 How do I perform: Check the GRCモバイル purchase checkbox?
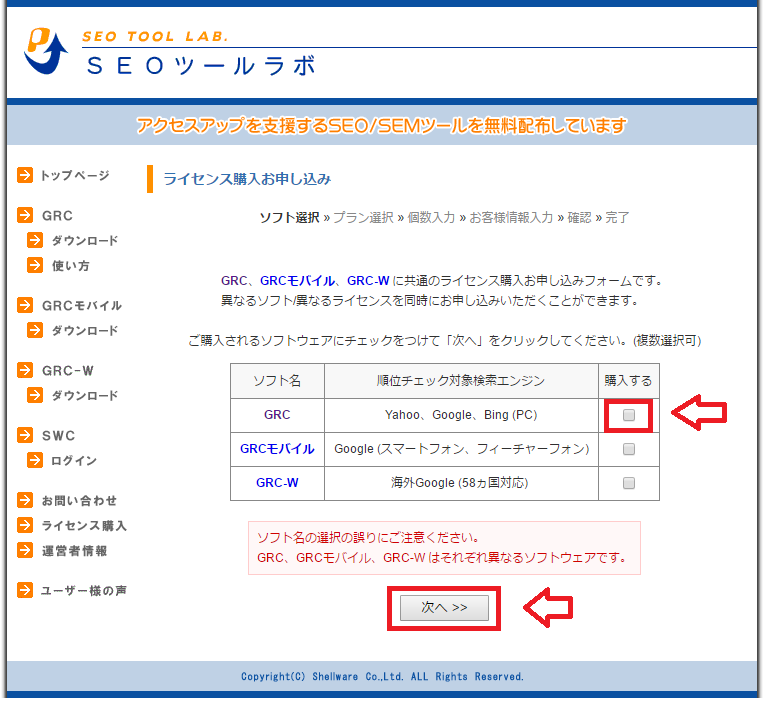coord(629,449)
